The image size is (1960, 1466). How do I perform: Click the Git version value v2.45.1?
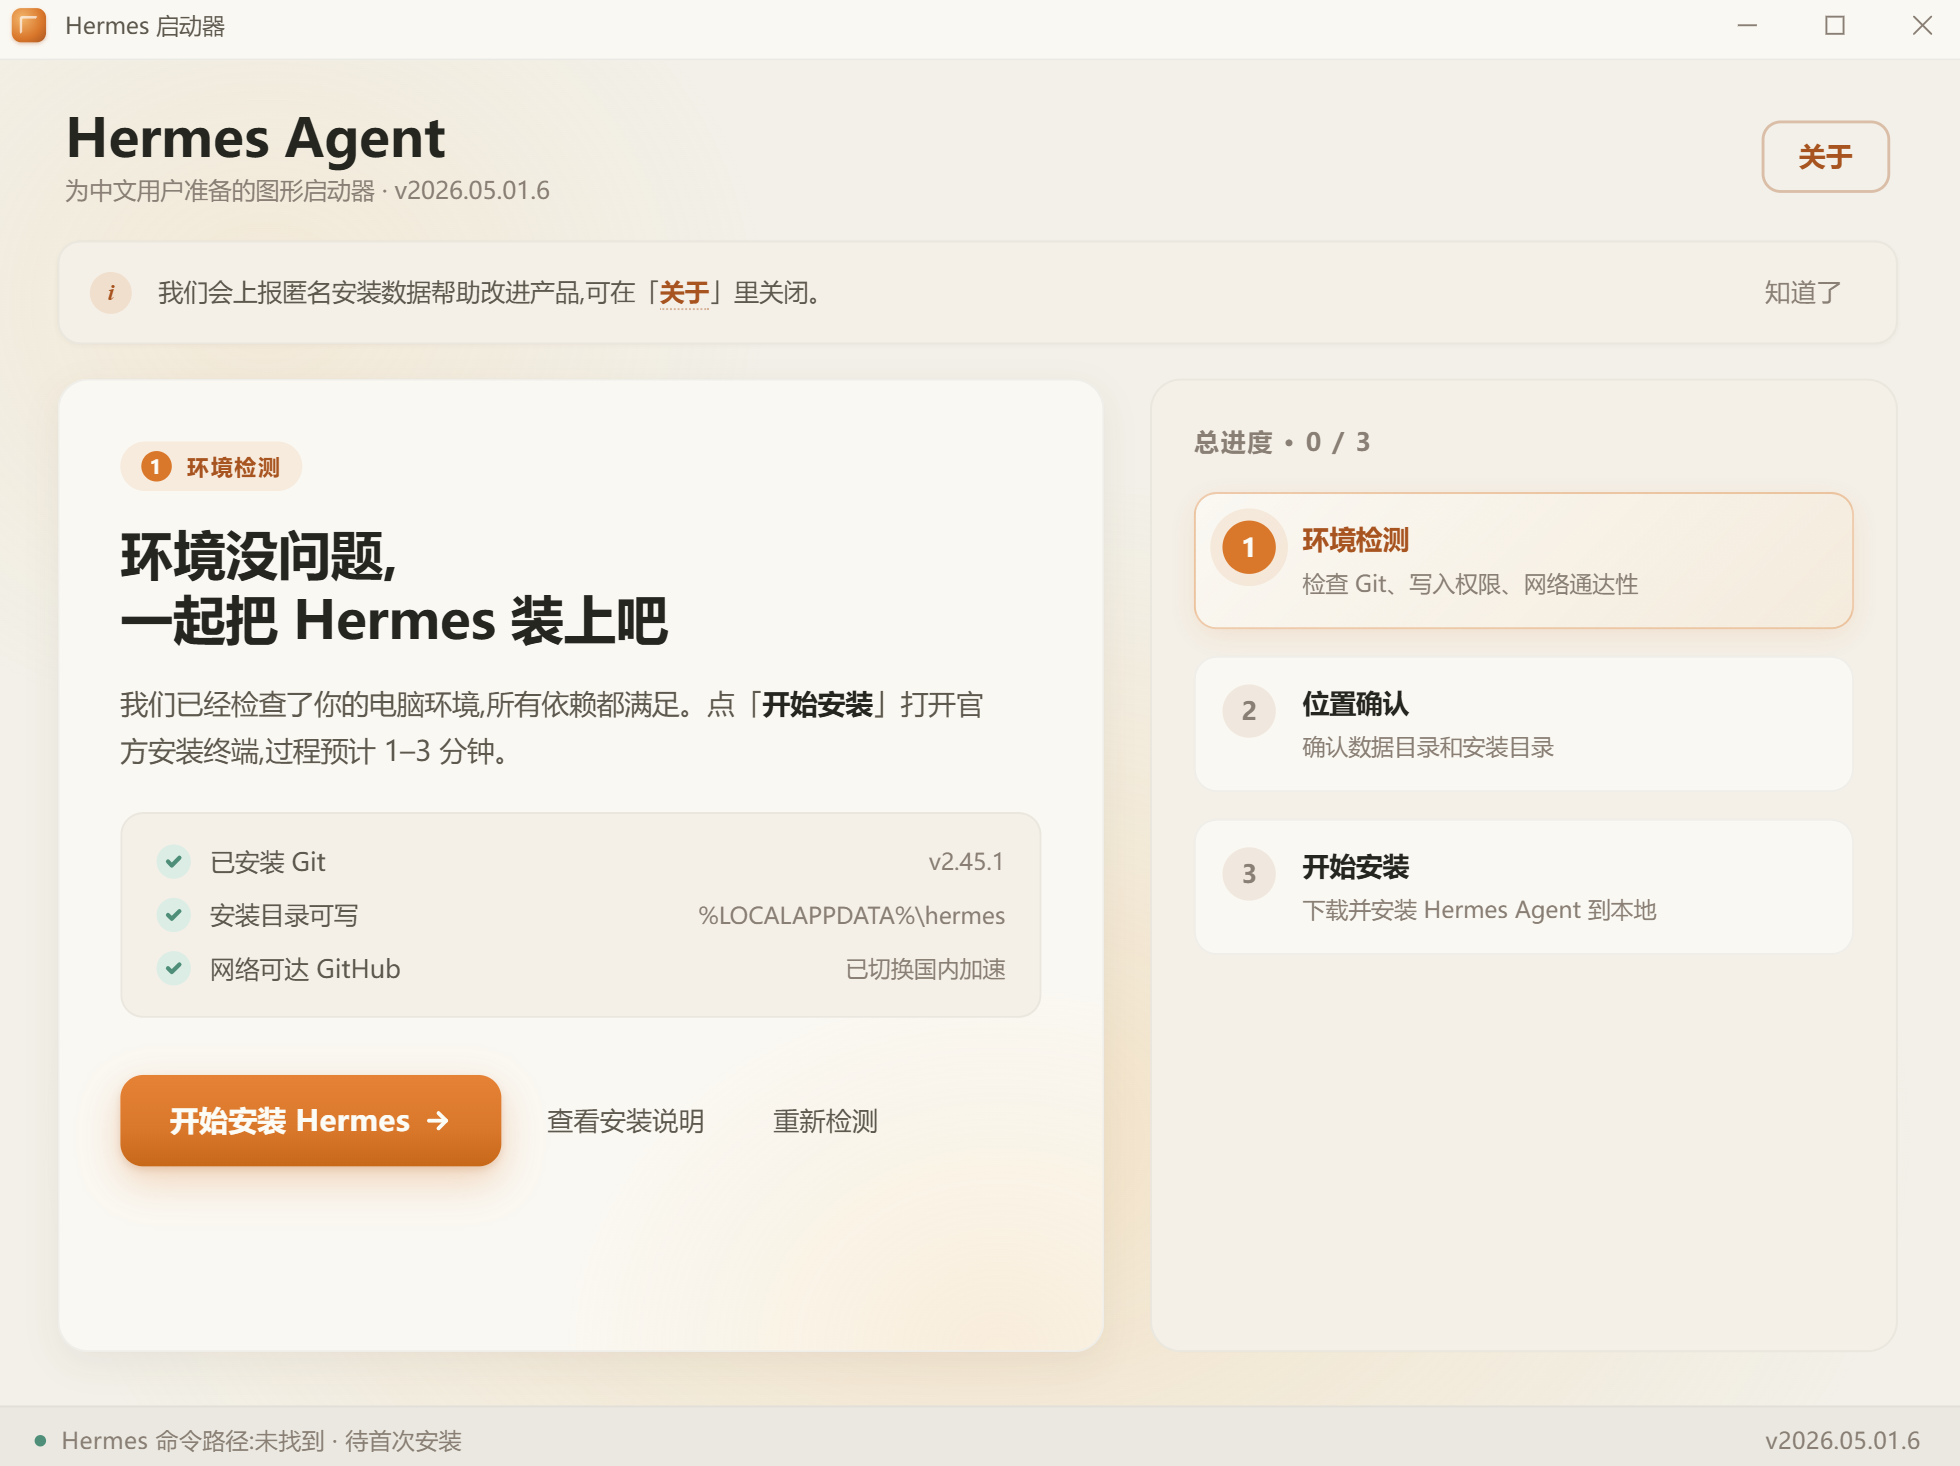[966, 862]
